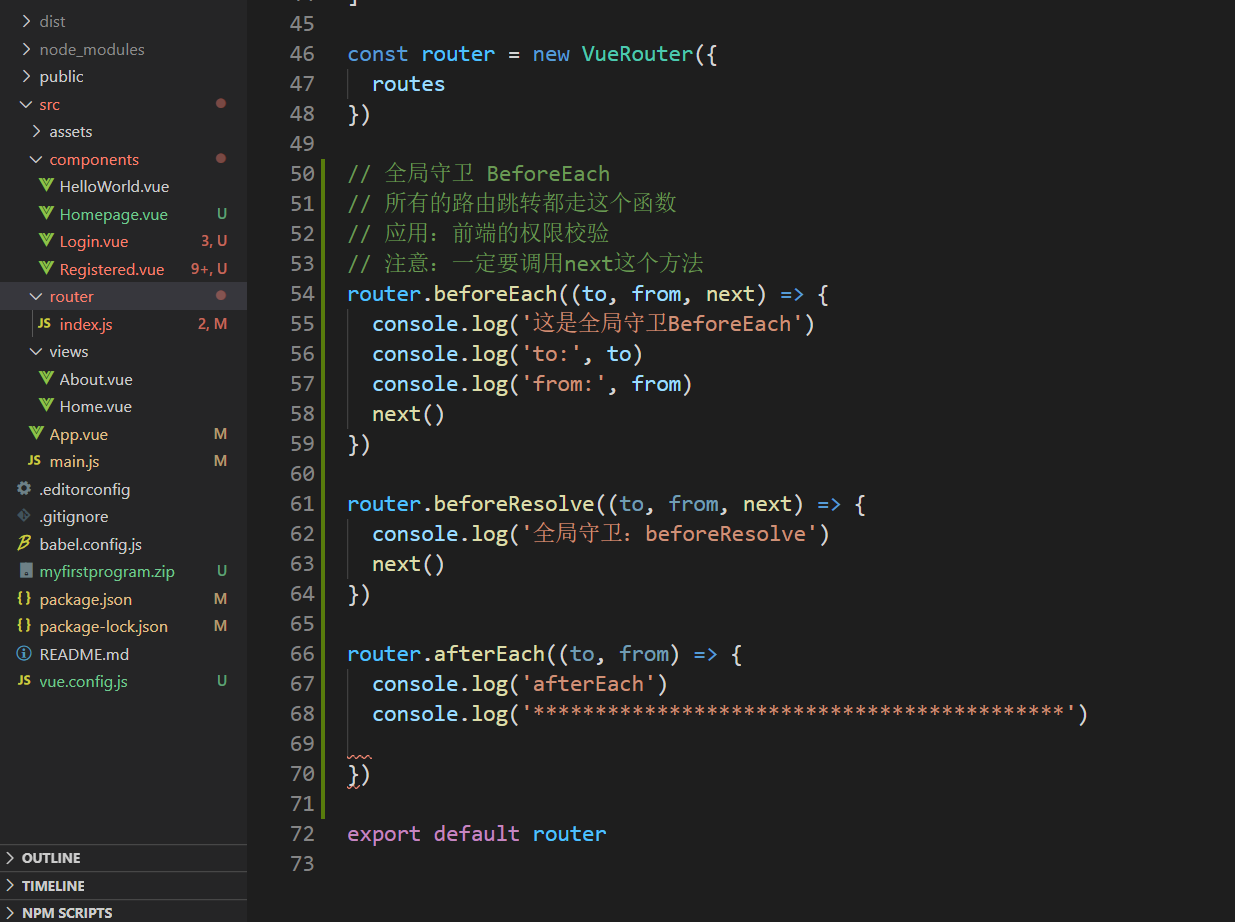Click the git icon beside .gitignore

(x=24, y=516)
